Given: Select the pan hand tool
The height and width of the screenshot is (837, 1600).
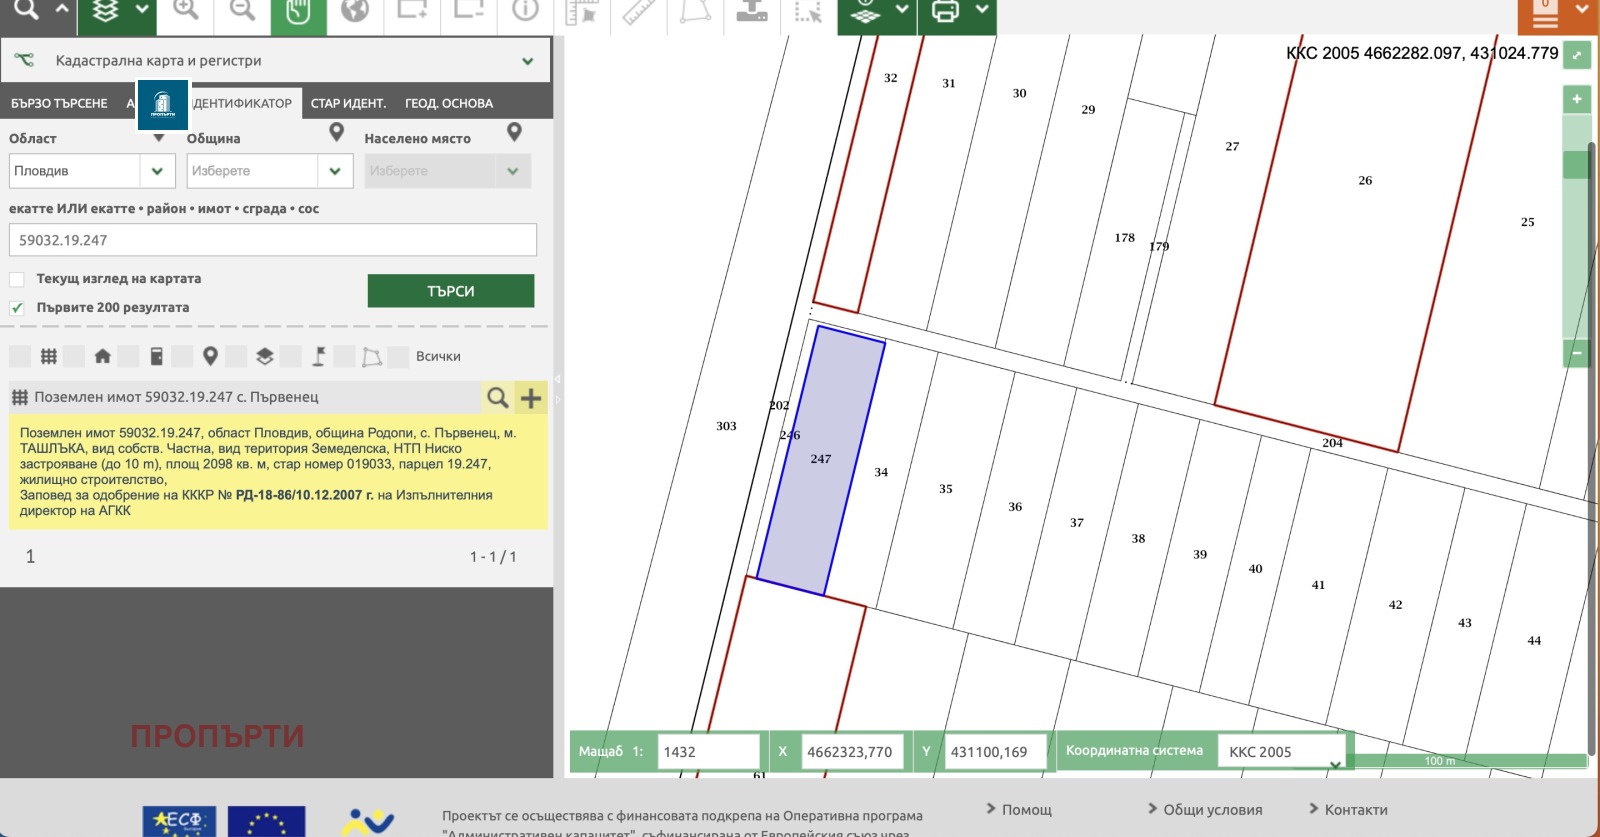Looking at the screenshot, I should (298, 12).
